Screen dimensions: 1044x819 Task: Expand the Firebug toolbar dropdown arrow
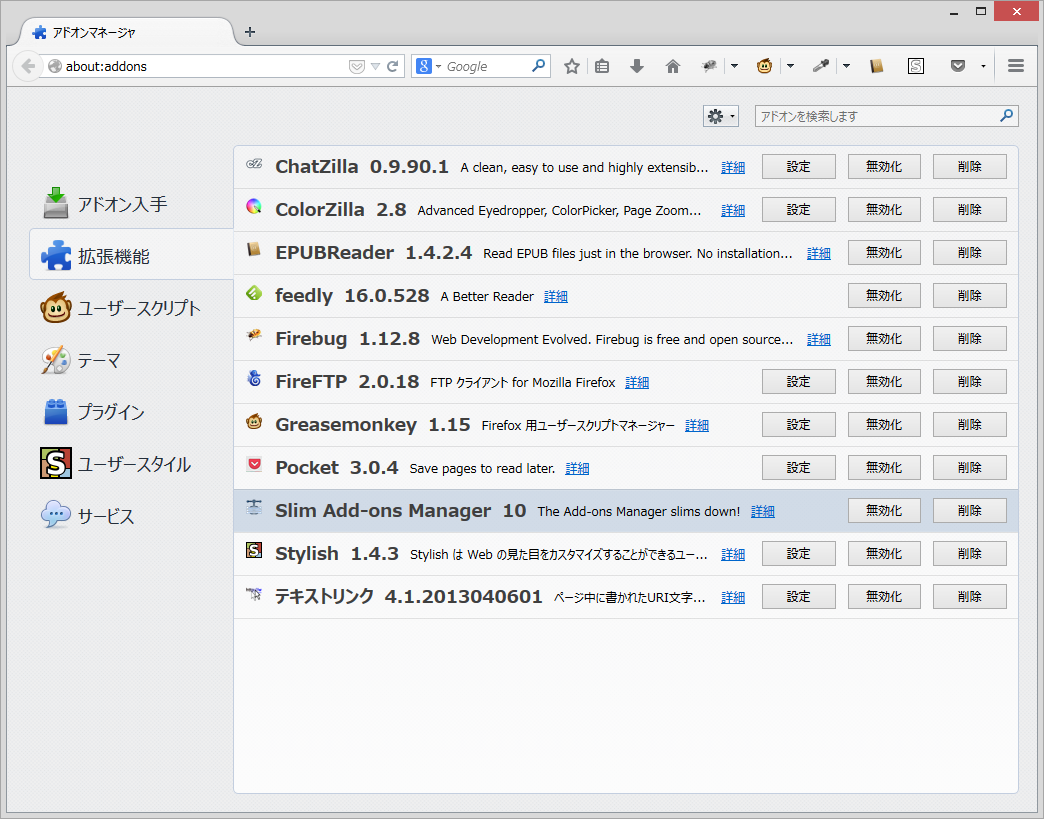[x=734, y=66]
